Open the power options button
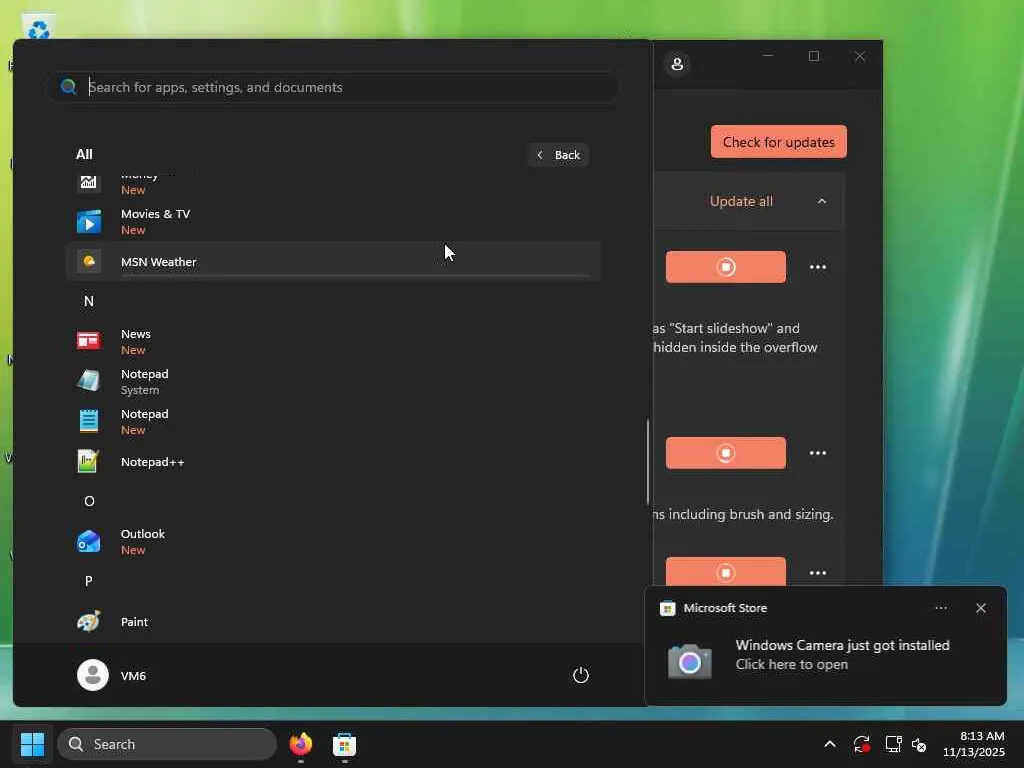The width and height of the screenshot is (1024, 768). [581, 675]
